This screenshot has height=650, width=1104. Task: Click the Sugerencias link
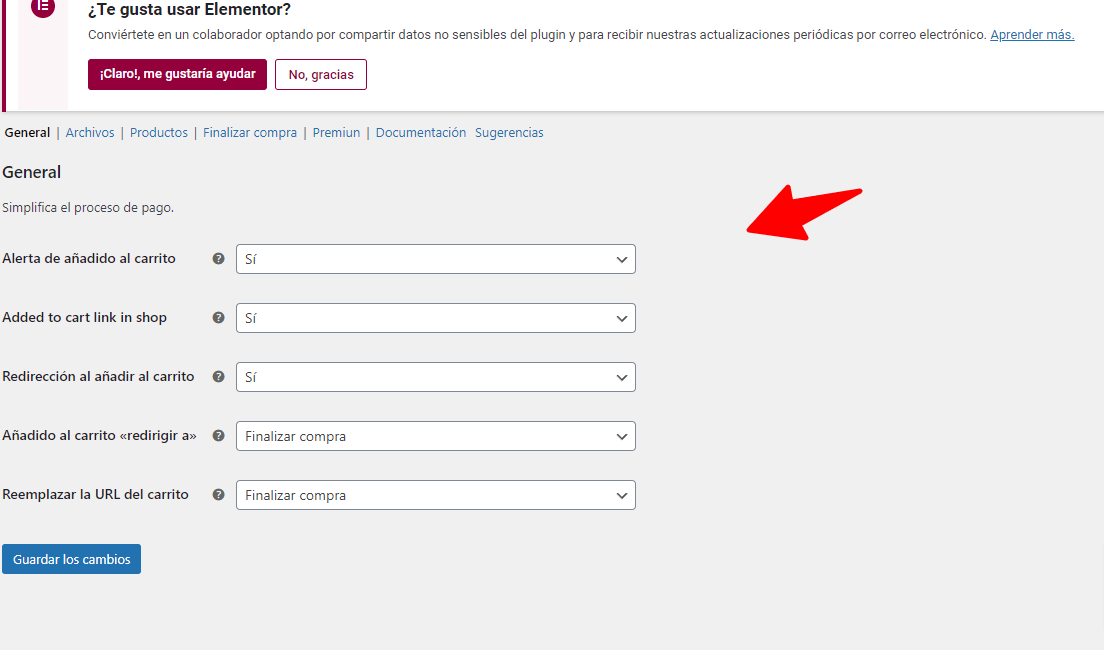point(509,132)
